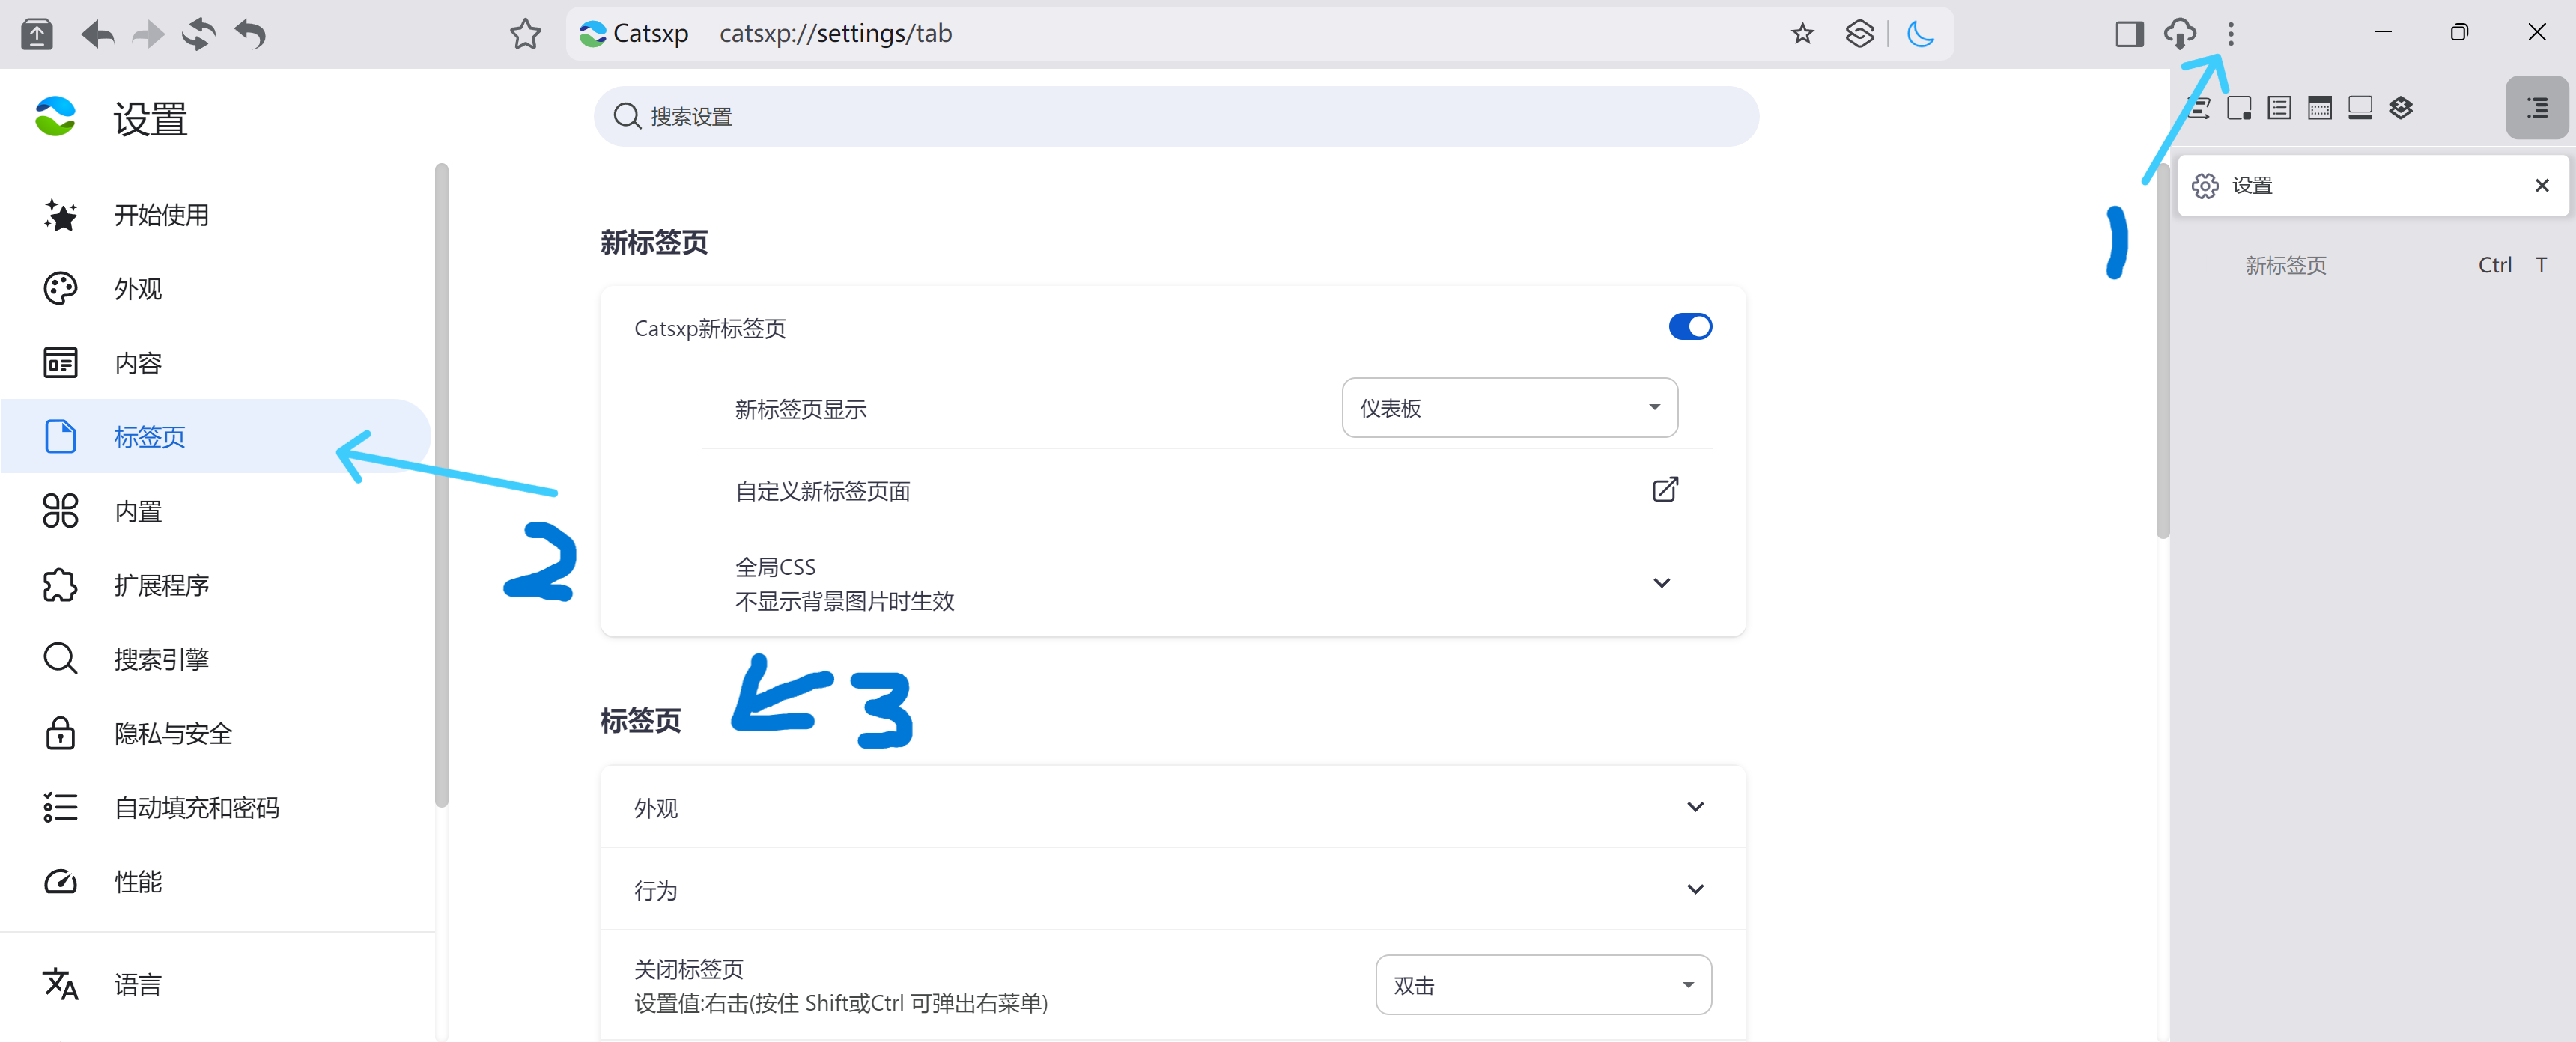
Task: Click the padlock icon for 隐私与安全
Action: coord(60,733)
